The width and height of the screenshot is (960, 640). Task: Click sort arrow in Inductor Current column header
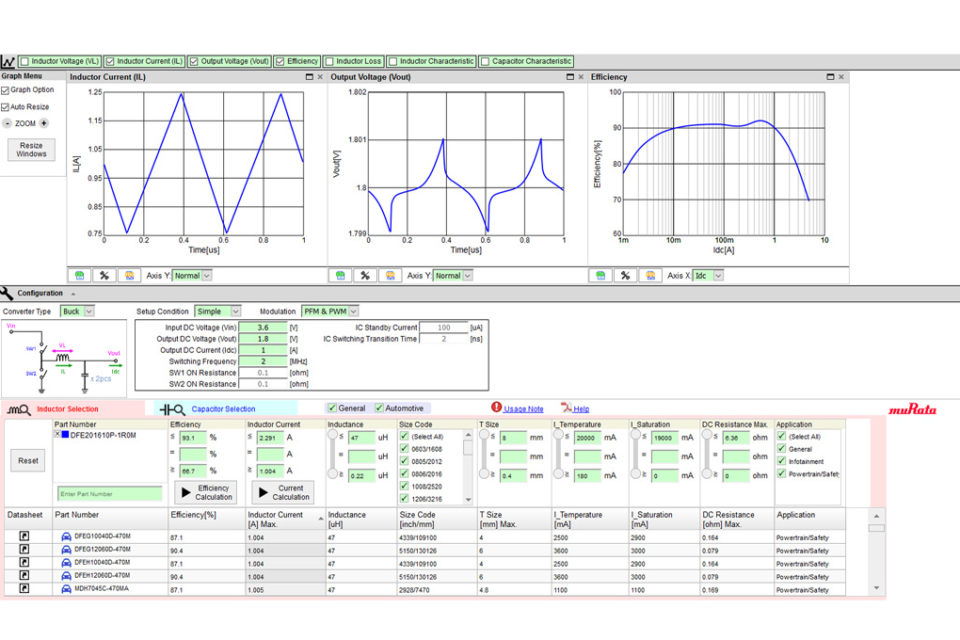pyautogui.click(x=320, y=519)
